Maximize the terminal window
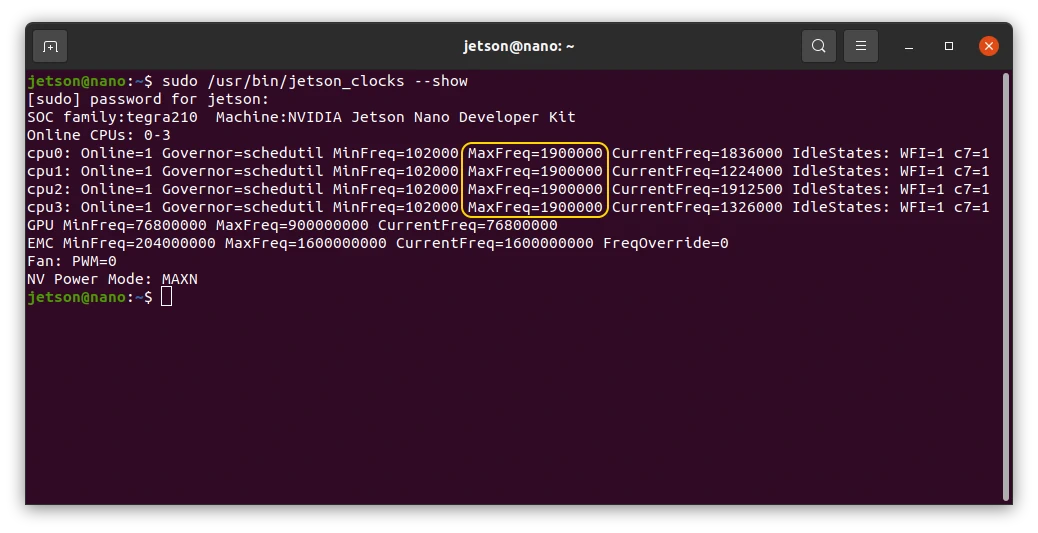 pyautogui.click(x=949, y=46)
